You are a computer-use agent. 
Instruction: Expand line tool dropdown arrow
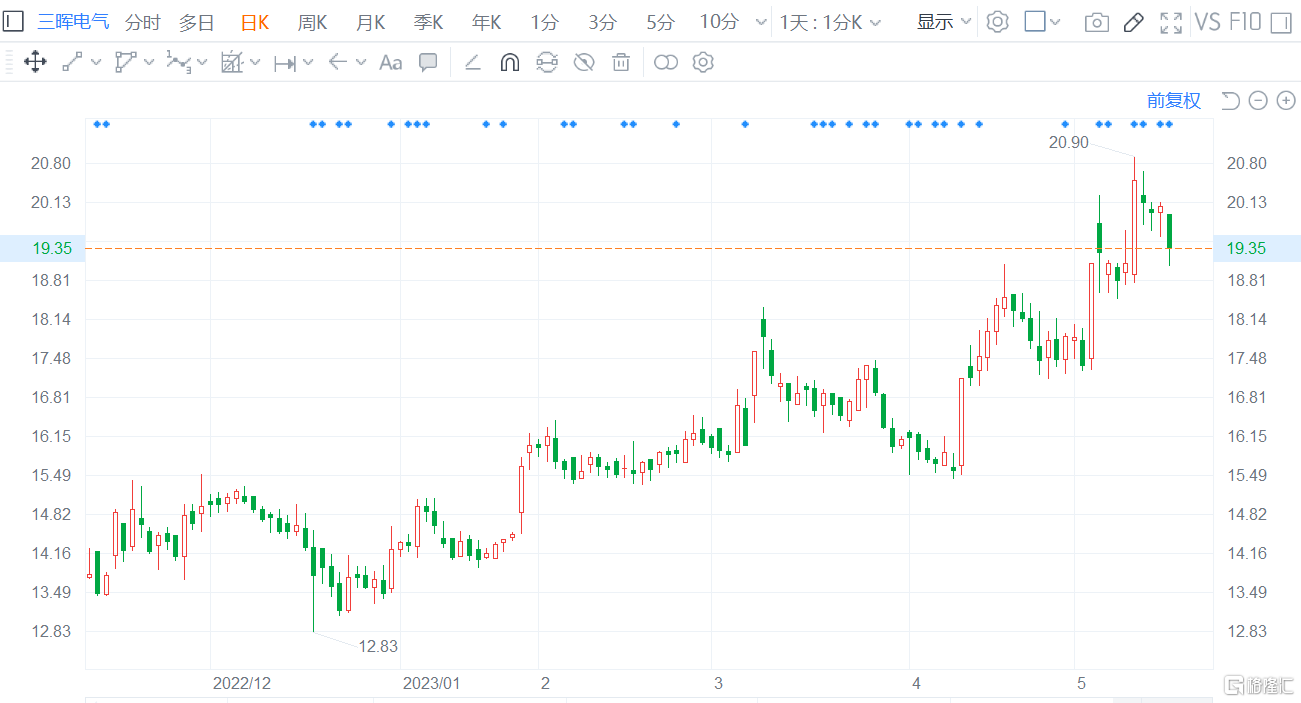(96, 63)
